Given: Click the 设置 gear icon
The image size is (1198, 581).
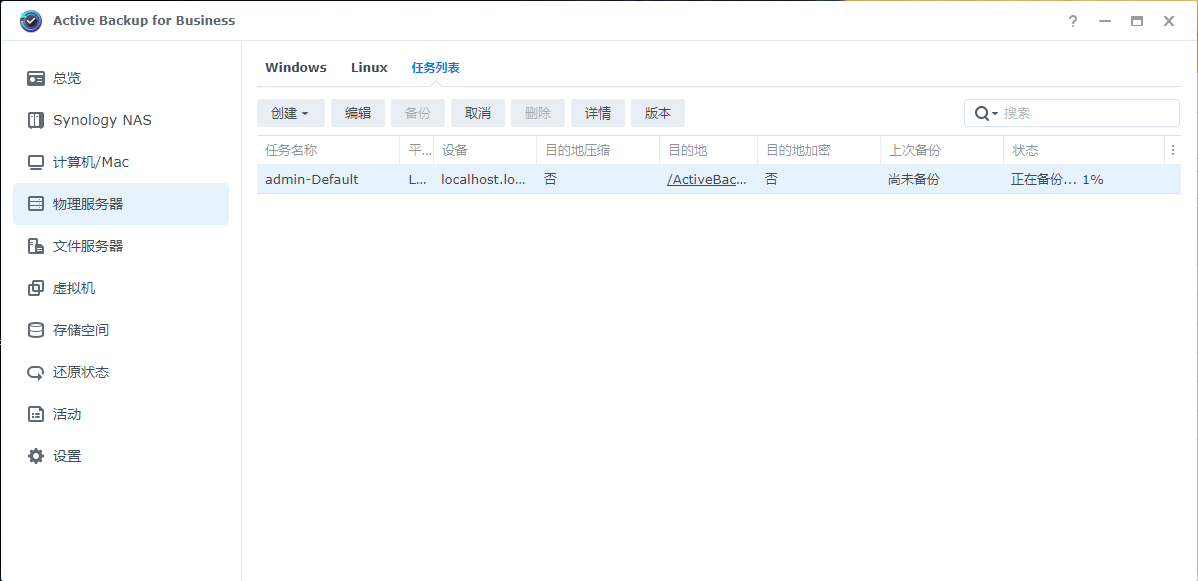Looking at the screenshot, I should click(x=36, y=456).
